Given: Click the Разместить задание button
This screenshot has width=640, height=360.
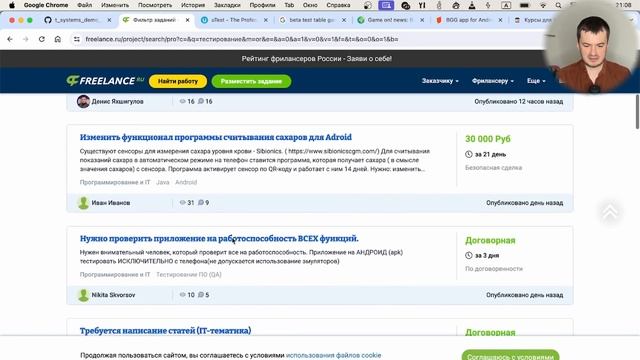Looking at the screenshot, I should pos(251,81).
